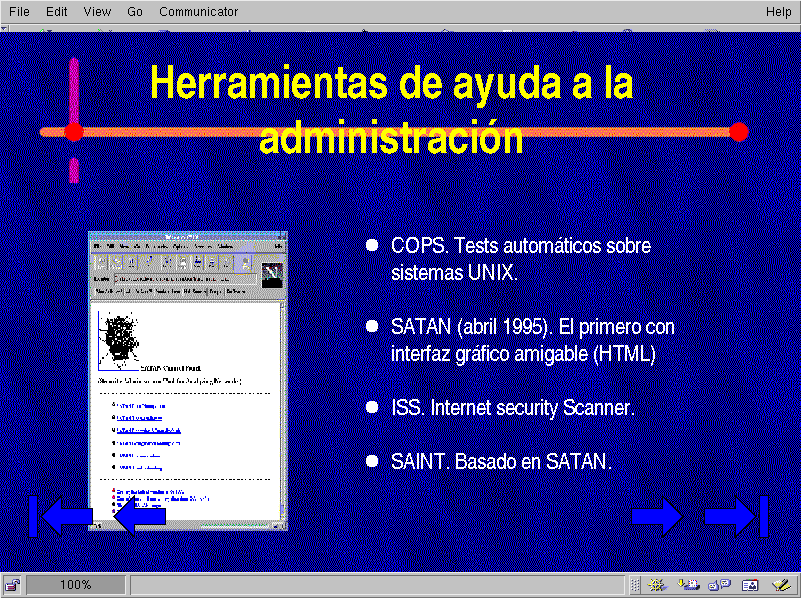
Task: Open Navigator via the ship wheel icon
Action: point(657,585)
